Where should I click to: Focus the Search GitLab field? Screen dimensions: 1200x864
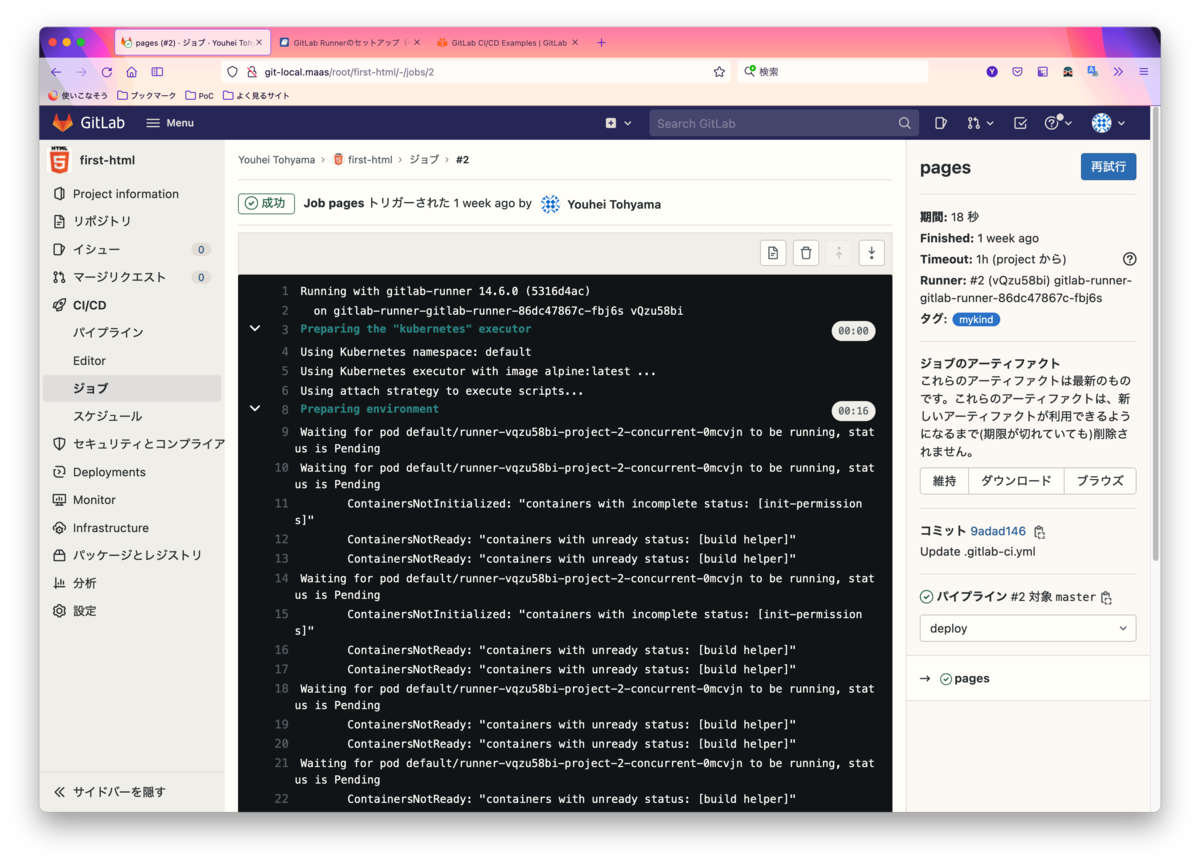coord(784,123)
